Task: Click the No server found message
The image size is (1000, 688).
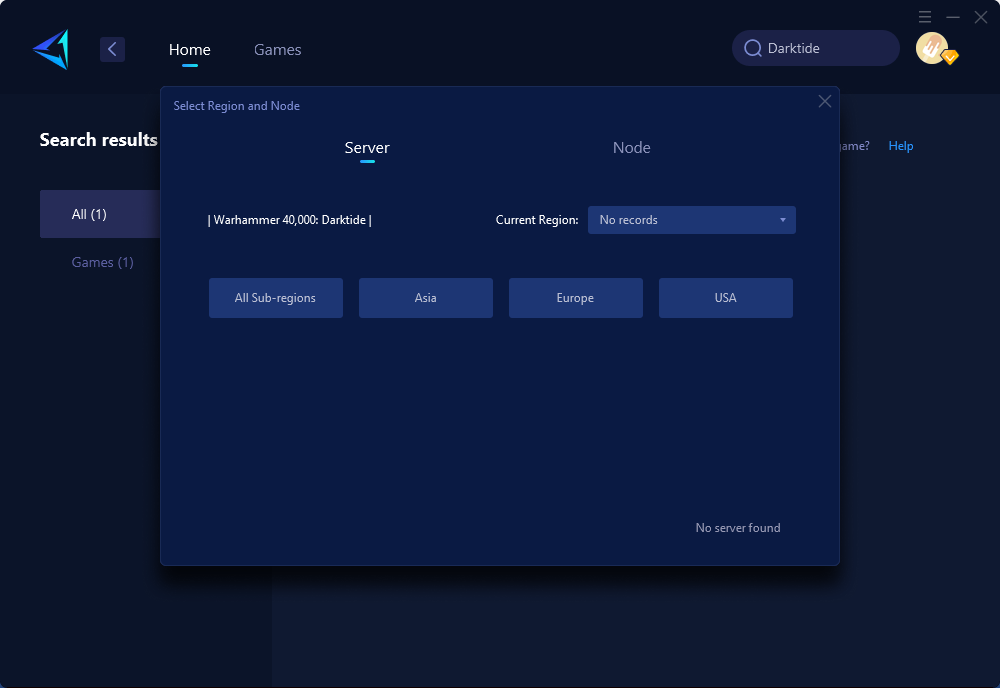Action: coord(738,528)
